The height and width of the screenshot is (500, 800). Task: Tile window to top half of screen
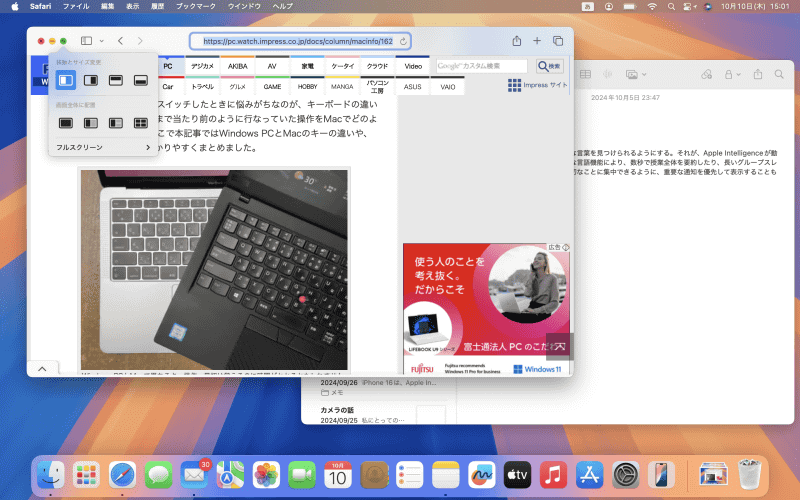click(116, 80)
